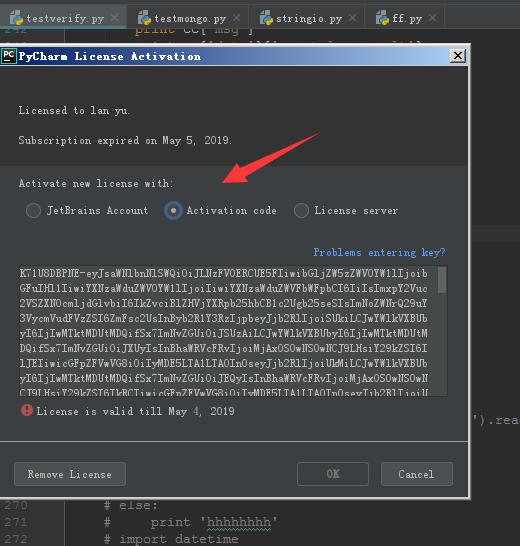520x546 pixels.
Task: Open the 'Problems entering key?' link
Action: point(379,252)
